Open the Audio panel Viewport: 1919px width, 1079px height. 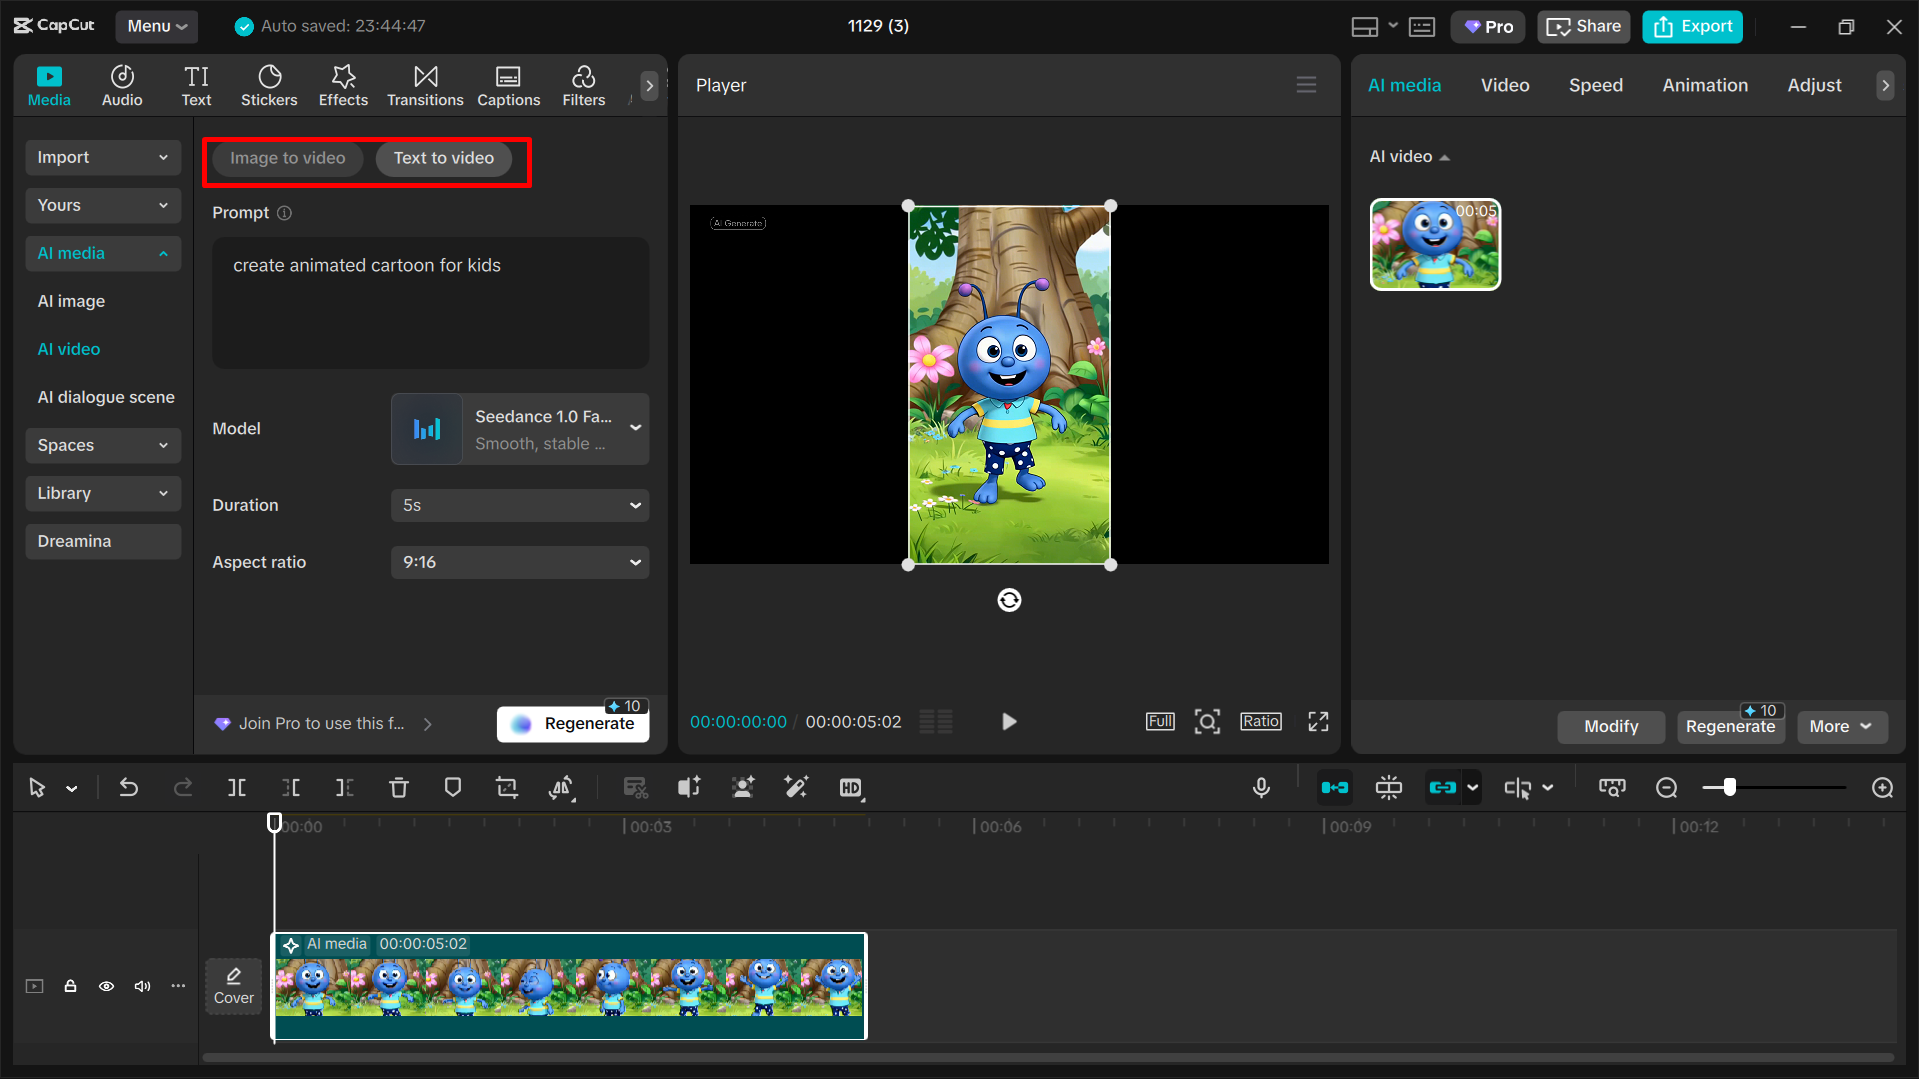[x=121, y=85]
